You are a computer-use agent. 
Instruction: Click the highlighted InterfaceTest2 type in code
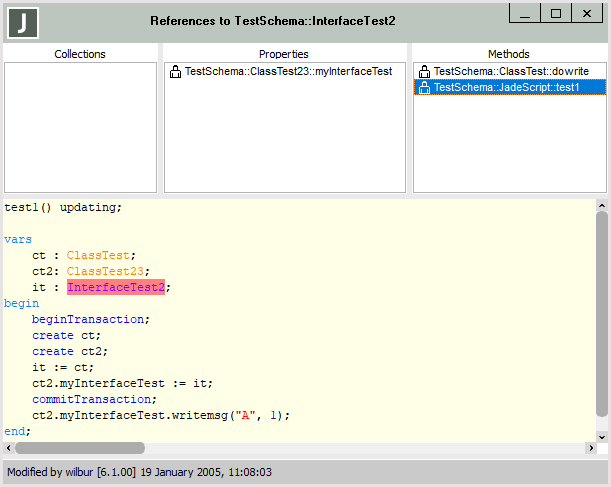pyautogui.click(x=116, y=288)
